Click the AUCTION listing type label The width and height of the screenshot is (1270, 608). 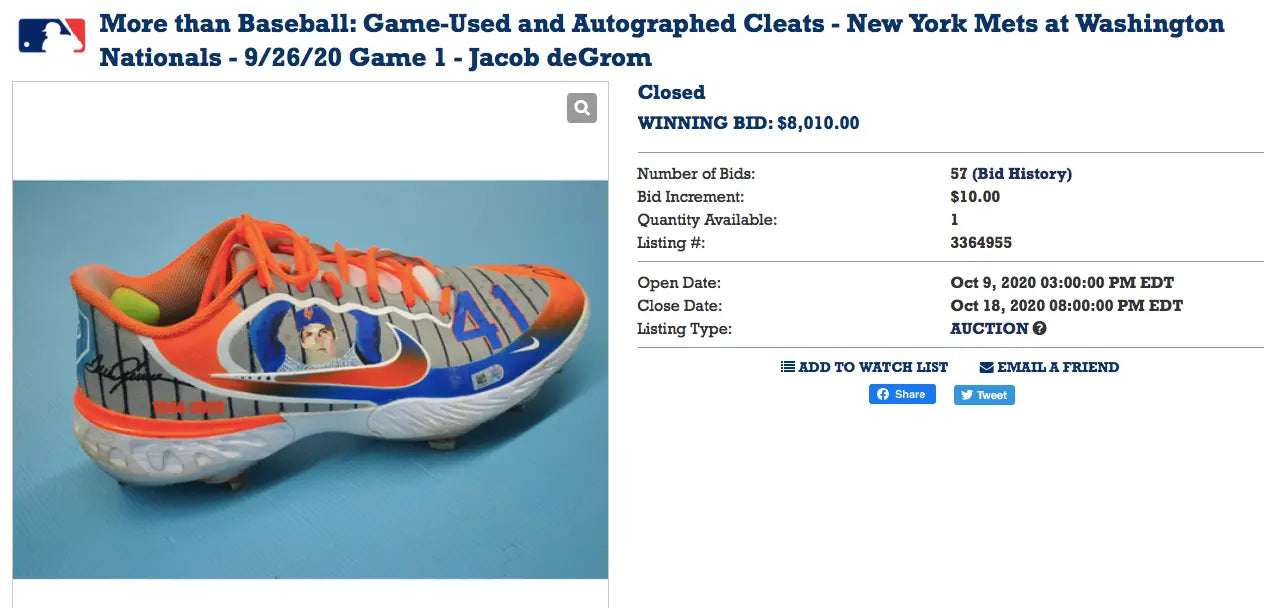pyautogui.click(x=989, y=329)
